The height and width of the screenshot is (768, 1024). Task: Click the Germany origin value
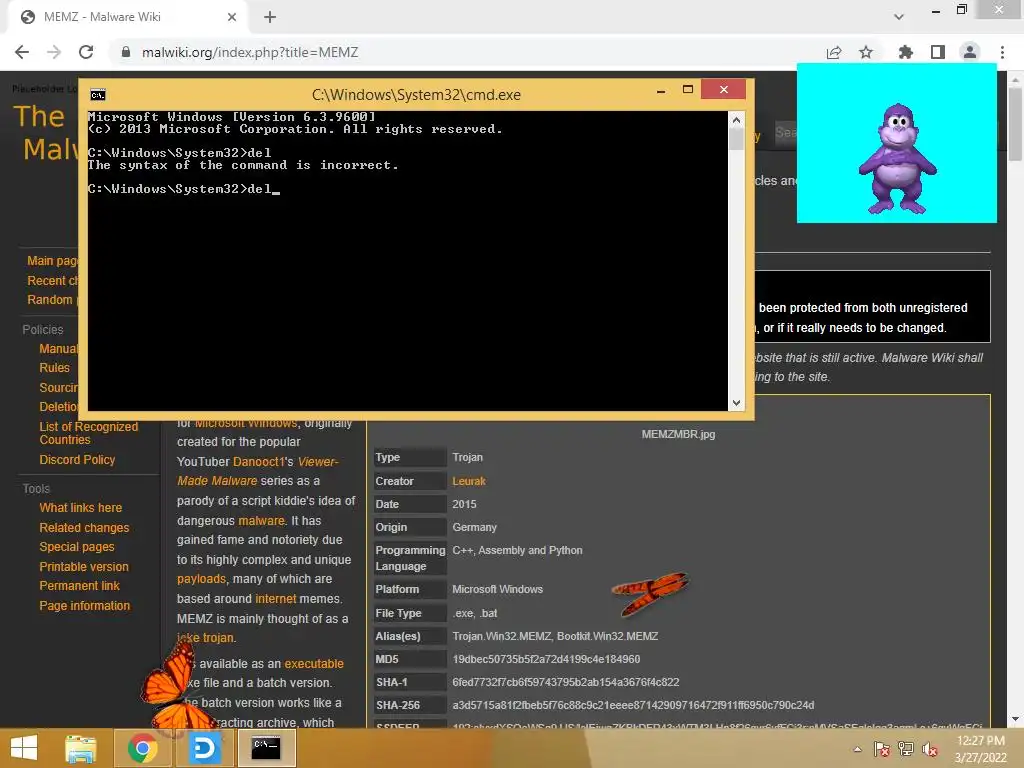click(x=474, y=527)
